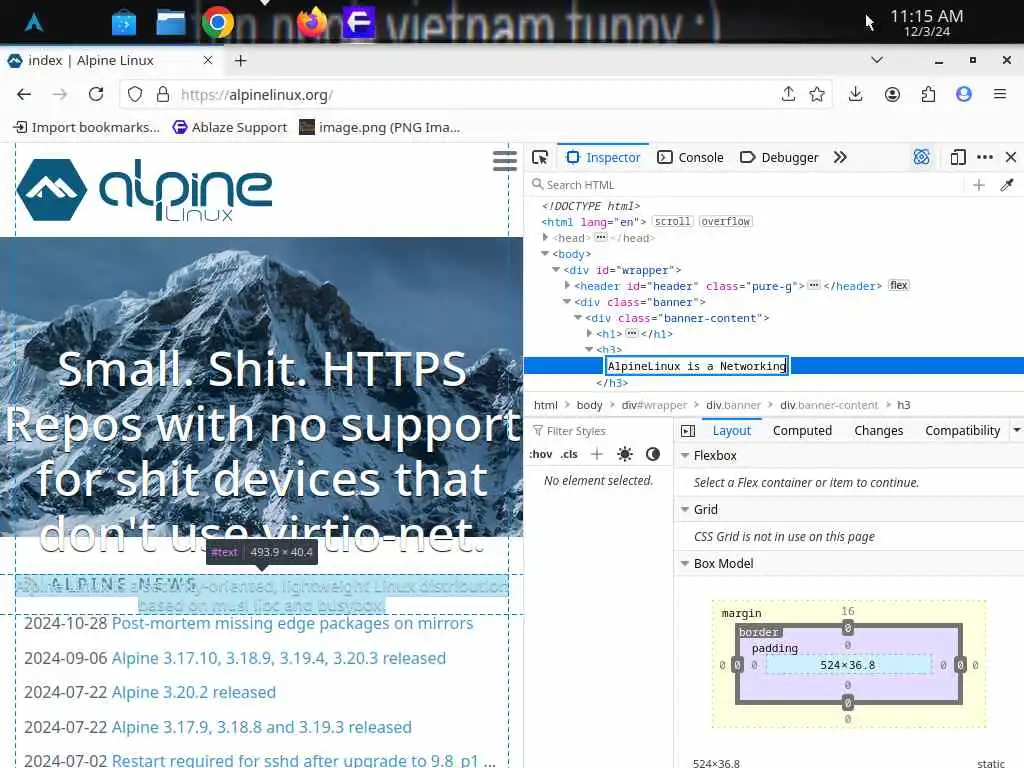The height and width of the screenshot is (768, 1024).
Task: Go back to the previous page
Action: pos(24,95)
